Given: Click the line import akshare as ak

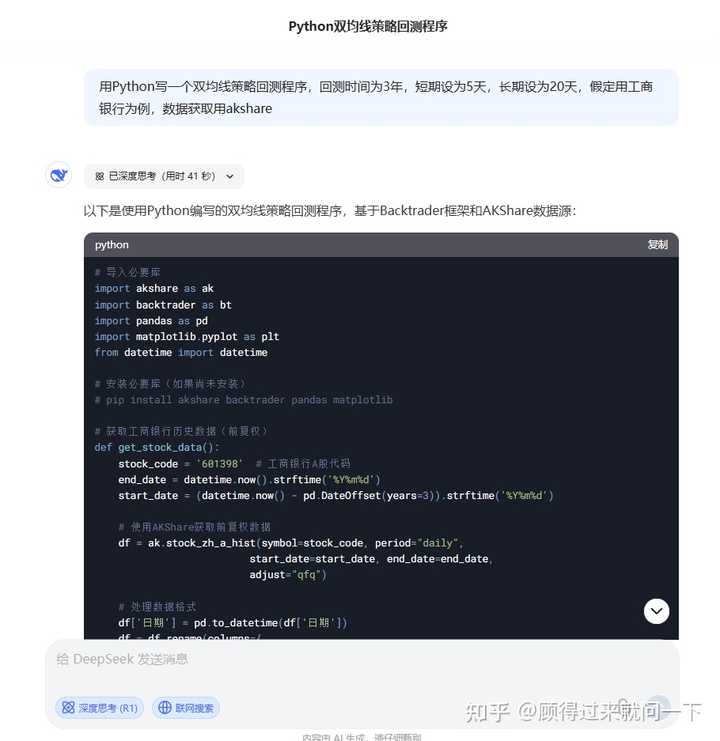Looking at the screenshot, I should (x=154, y=288).
